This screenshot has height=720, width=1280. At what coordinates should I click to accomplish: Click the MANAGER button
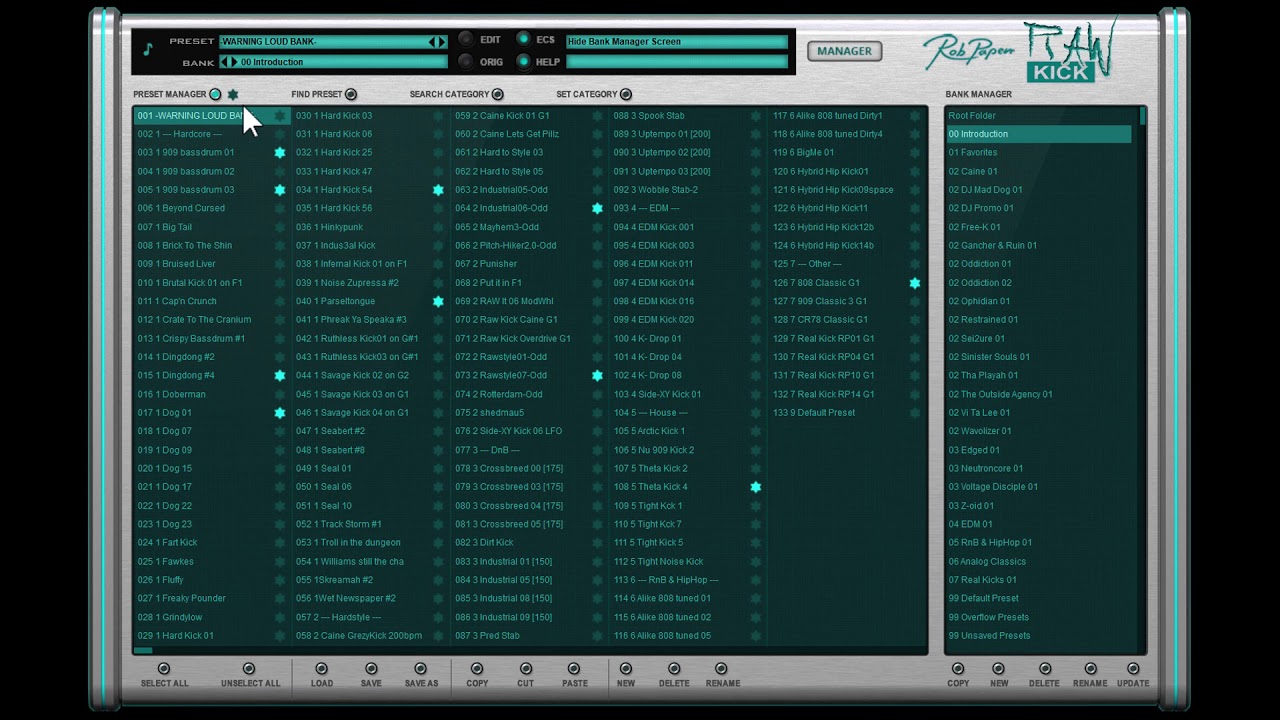point(845,51)
